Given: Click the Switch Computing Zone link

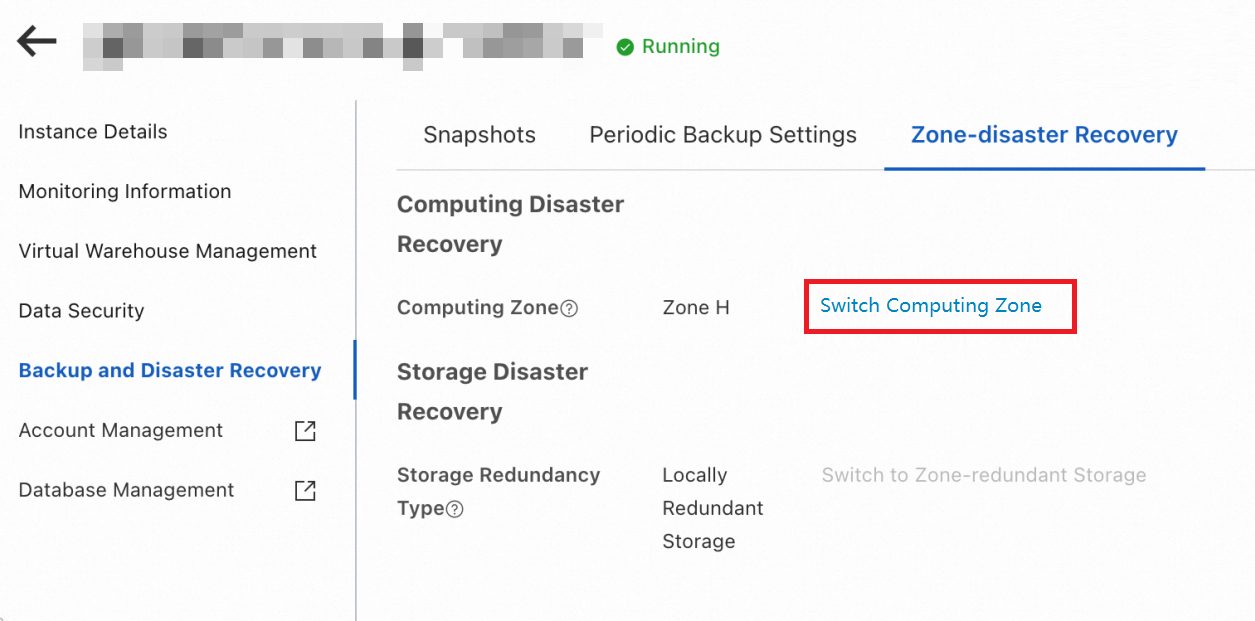Looking at the screenshot, I should 931,306.
